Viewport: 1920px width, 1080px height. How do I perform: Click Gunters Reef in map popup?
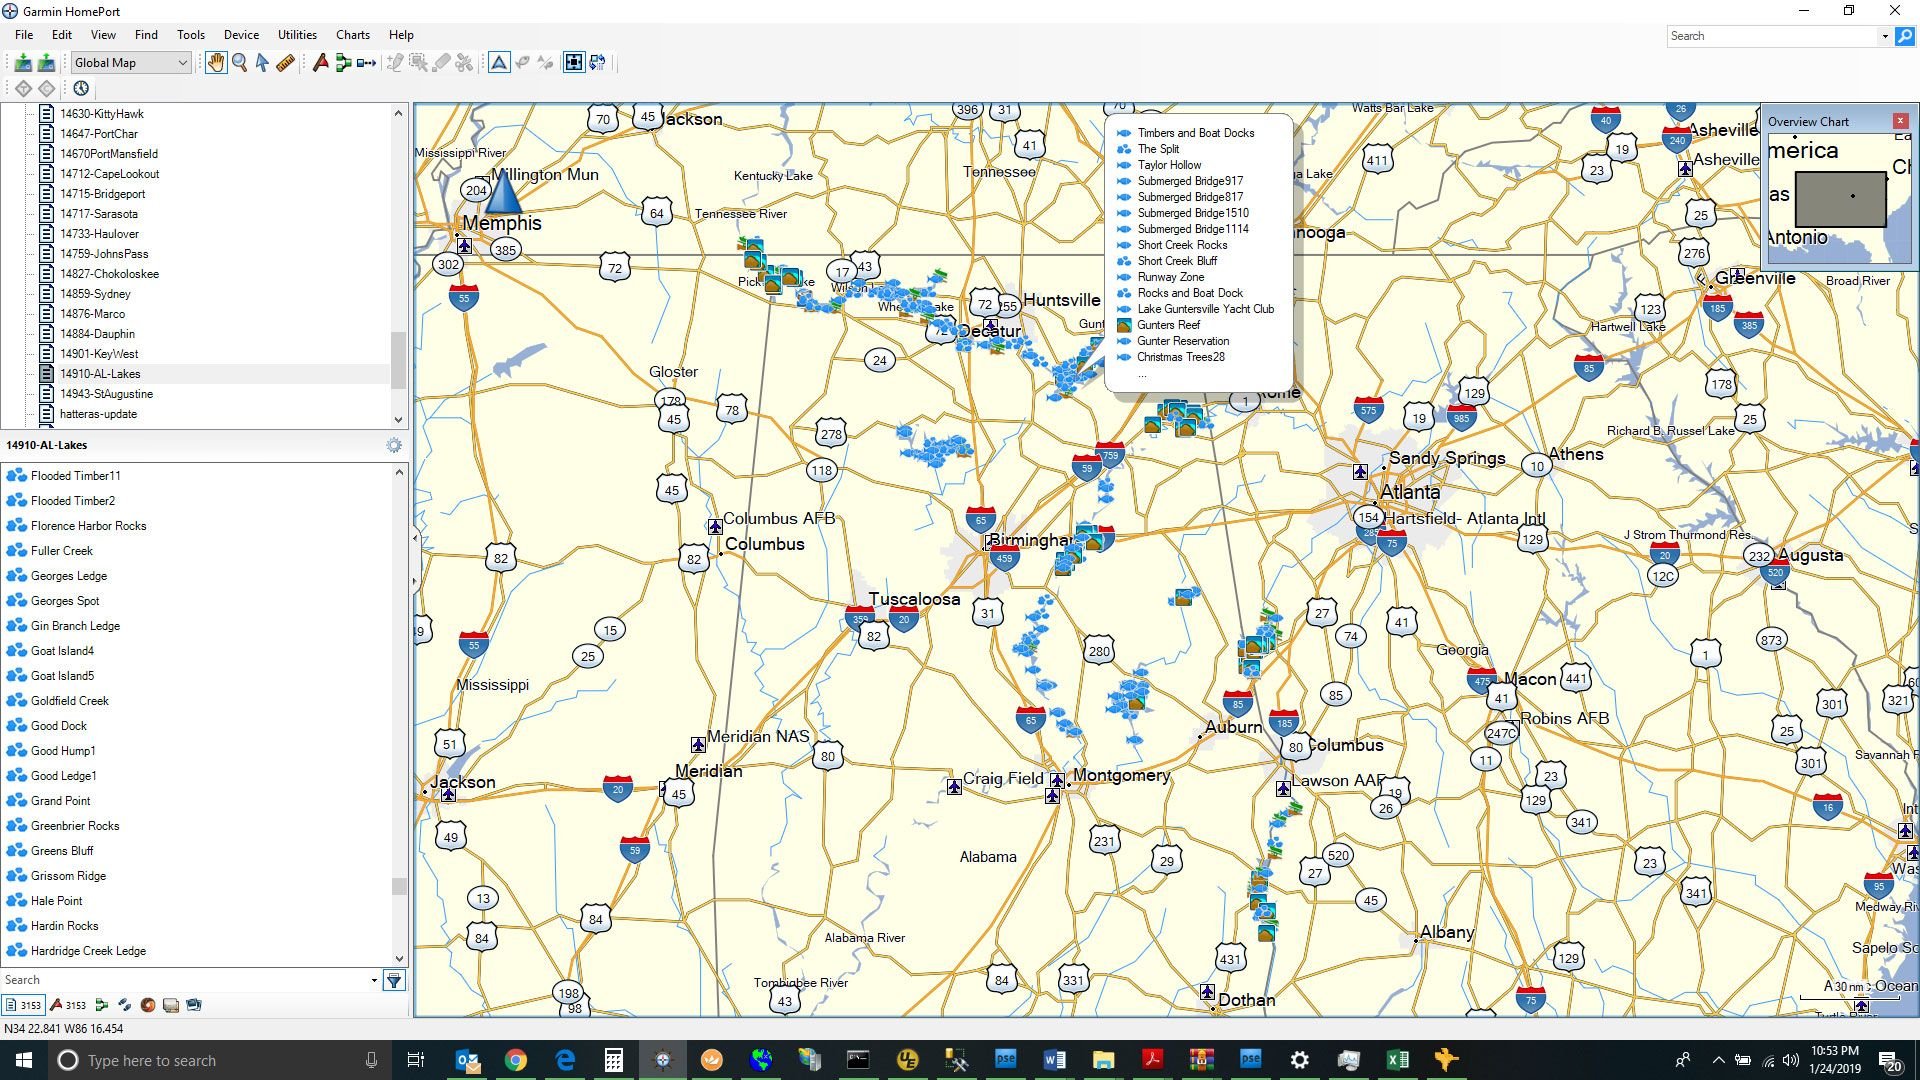click(1168, 325)
